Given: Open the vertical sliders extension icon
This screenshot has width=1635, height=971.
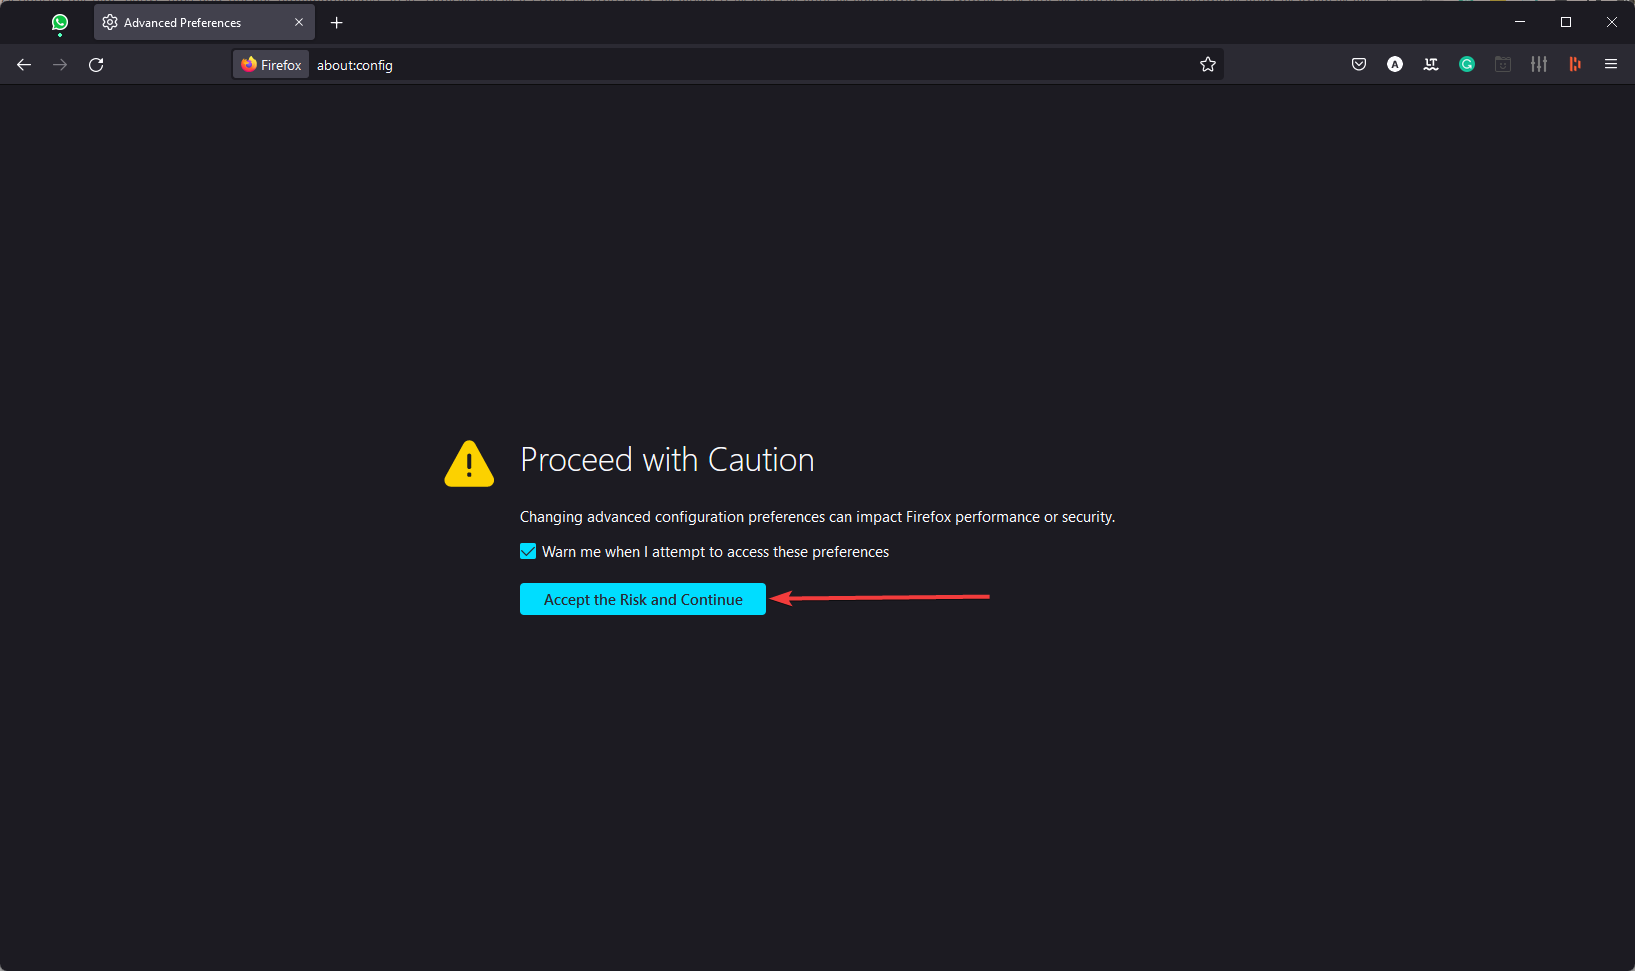Looking at the screenshot, I should pyautogui.click(x=1539, y=64).
